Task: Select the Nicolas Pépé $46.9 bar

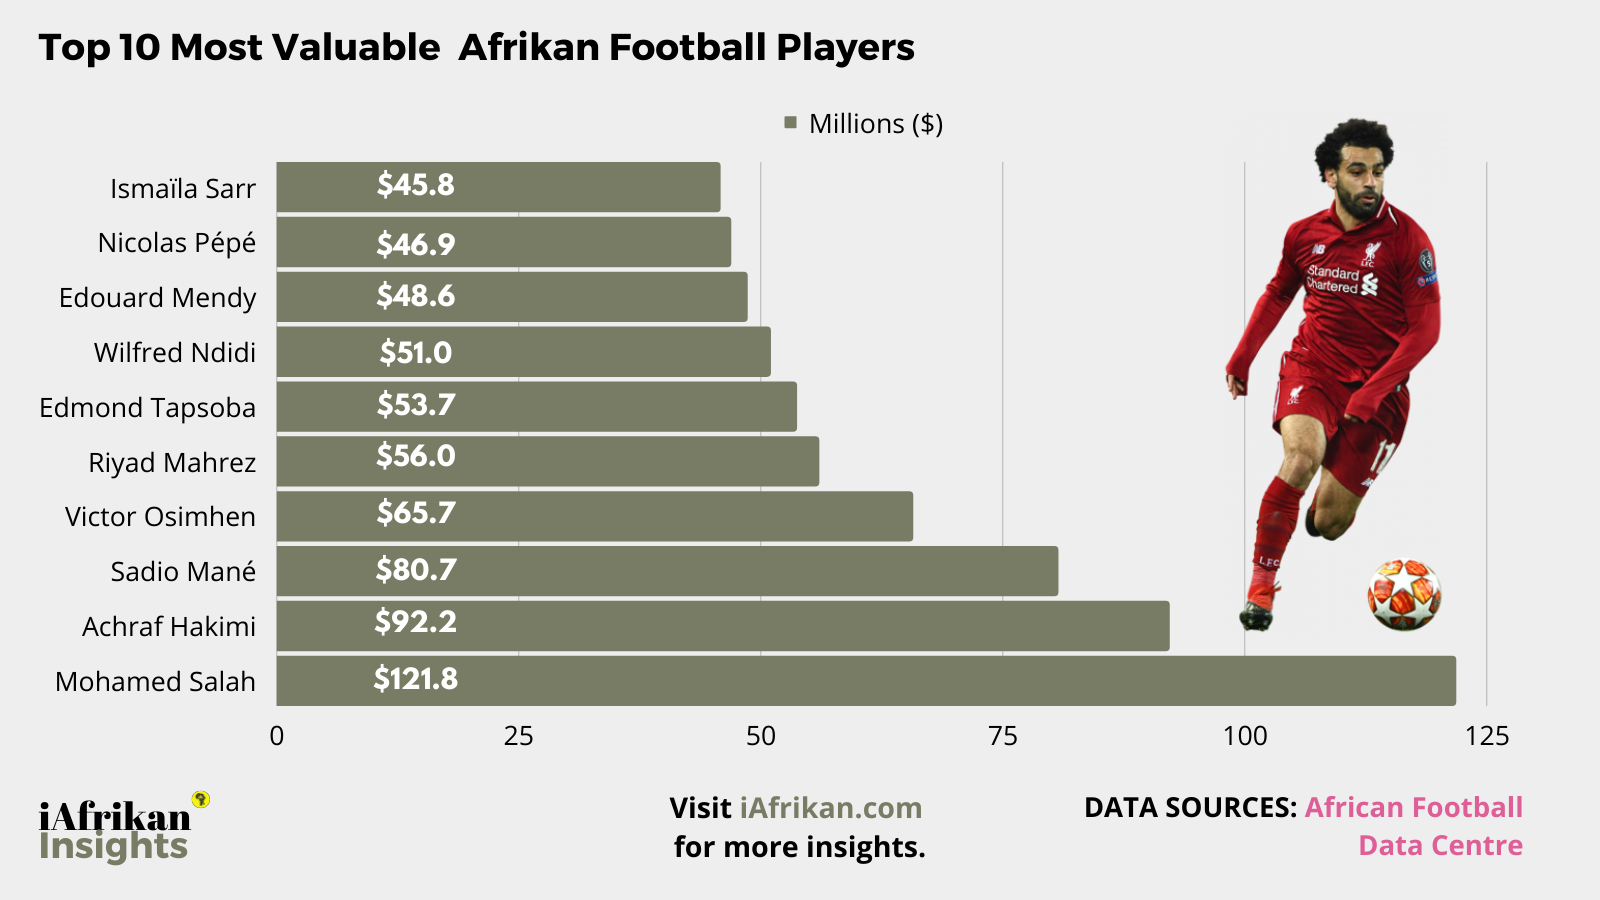Action: point(503,242)
